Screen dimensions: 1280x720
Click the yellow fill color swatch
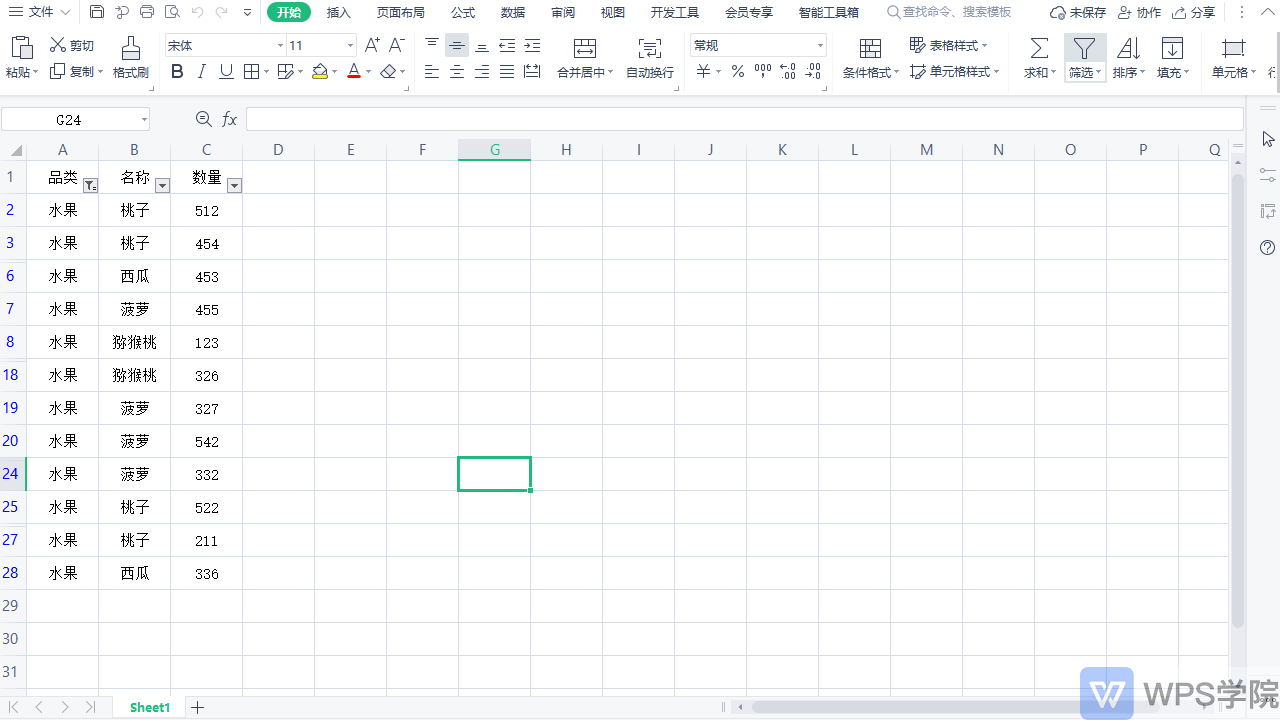(x=320, y=71)
